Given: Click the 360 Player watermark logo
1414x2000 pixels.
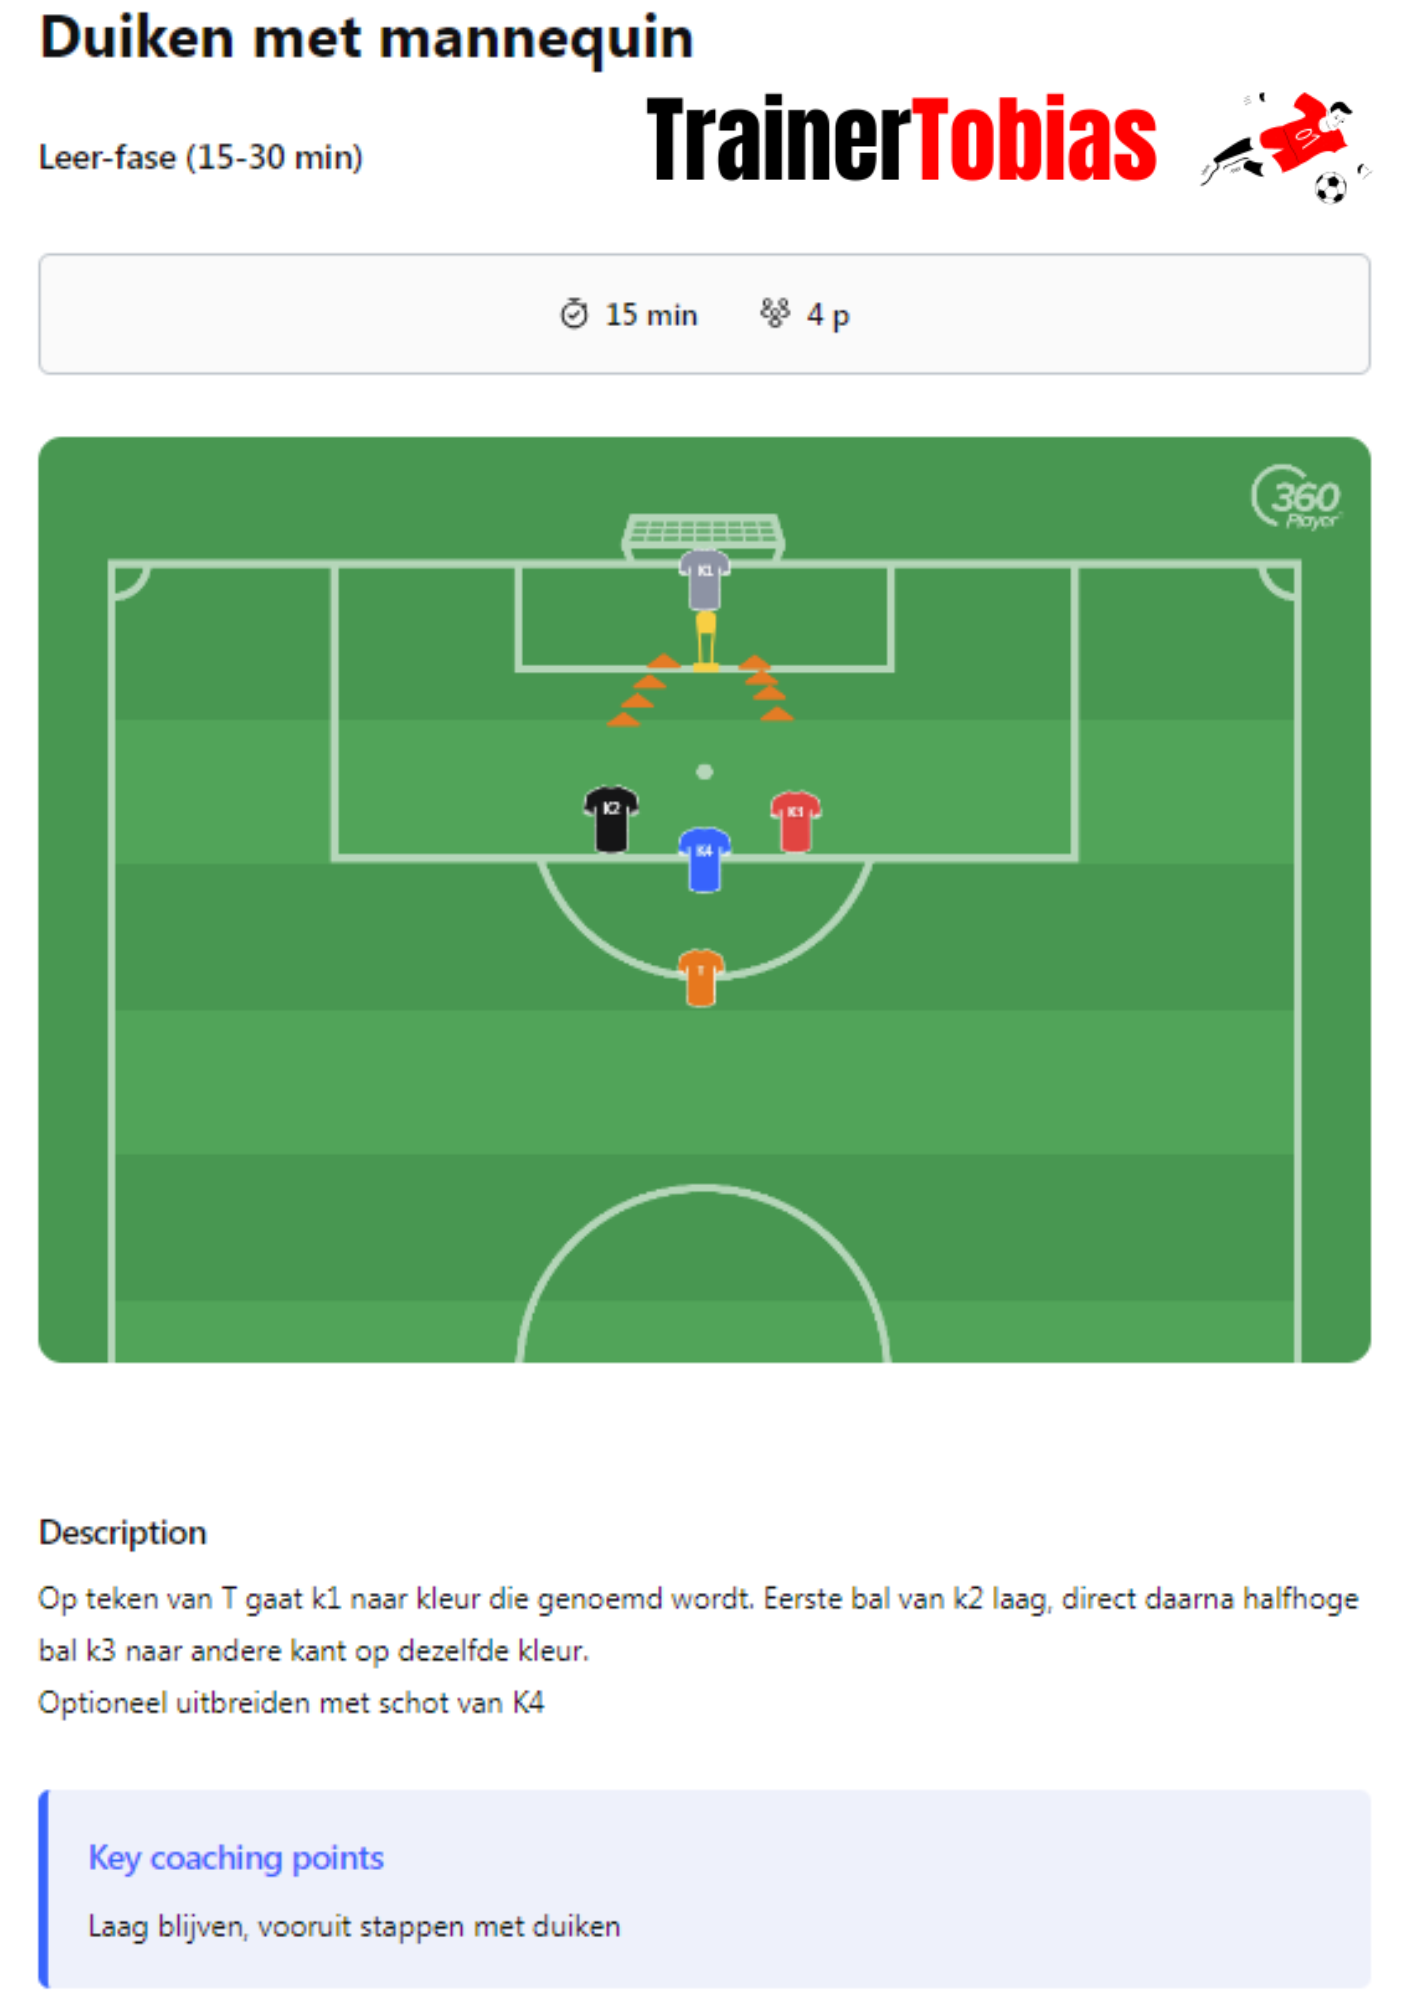Looking at the screenshot, I should (x=1298, y=498).
